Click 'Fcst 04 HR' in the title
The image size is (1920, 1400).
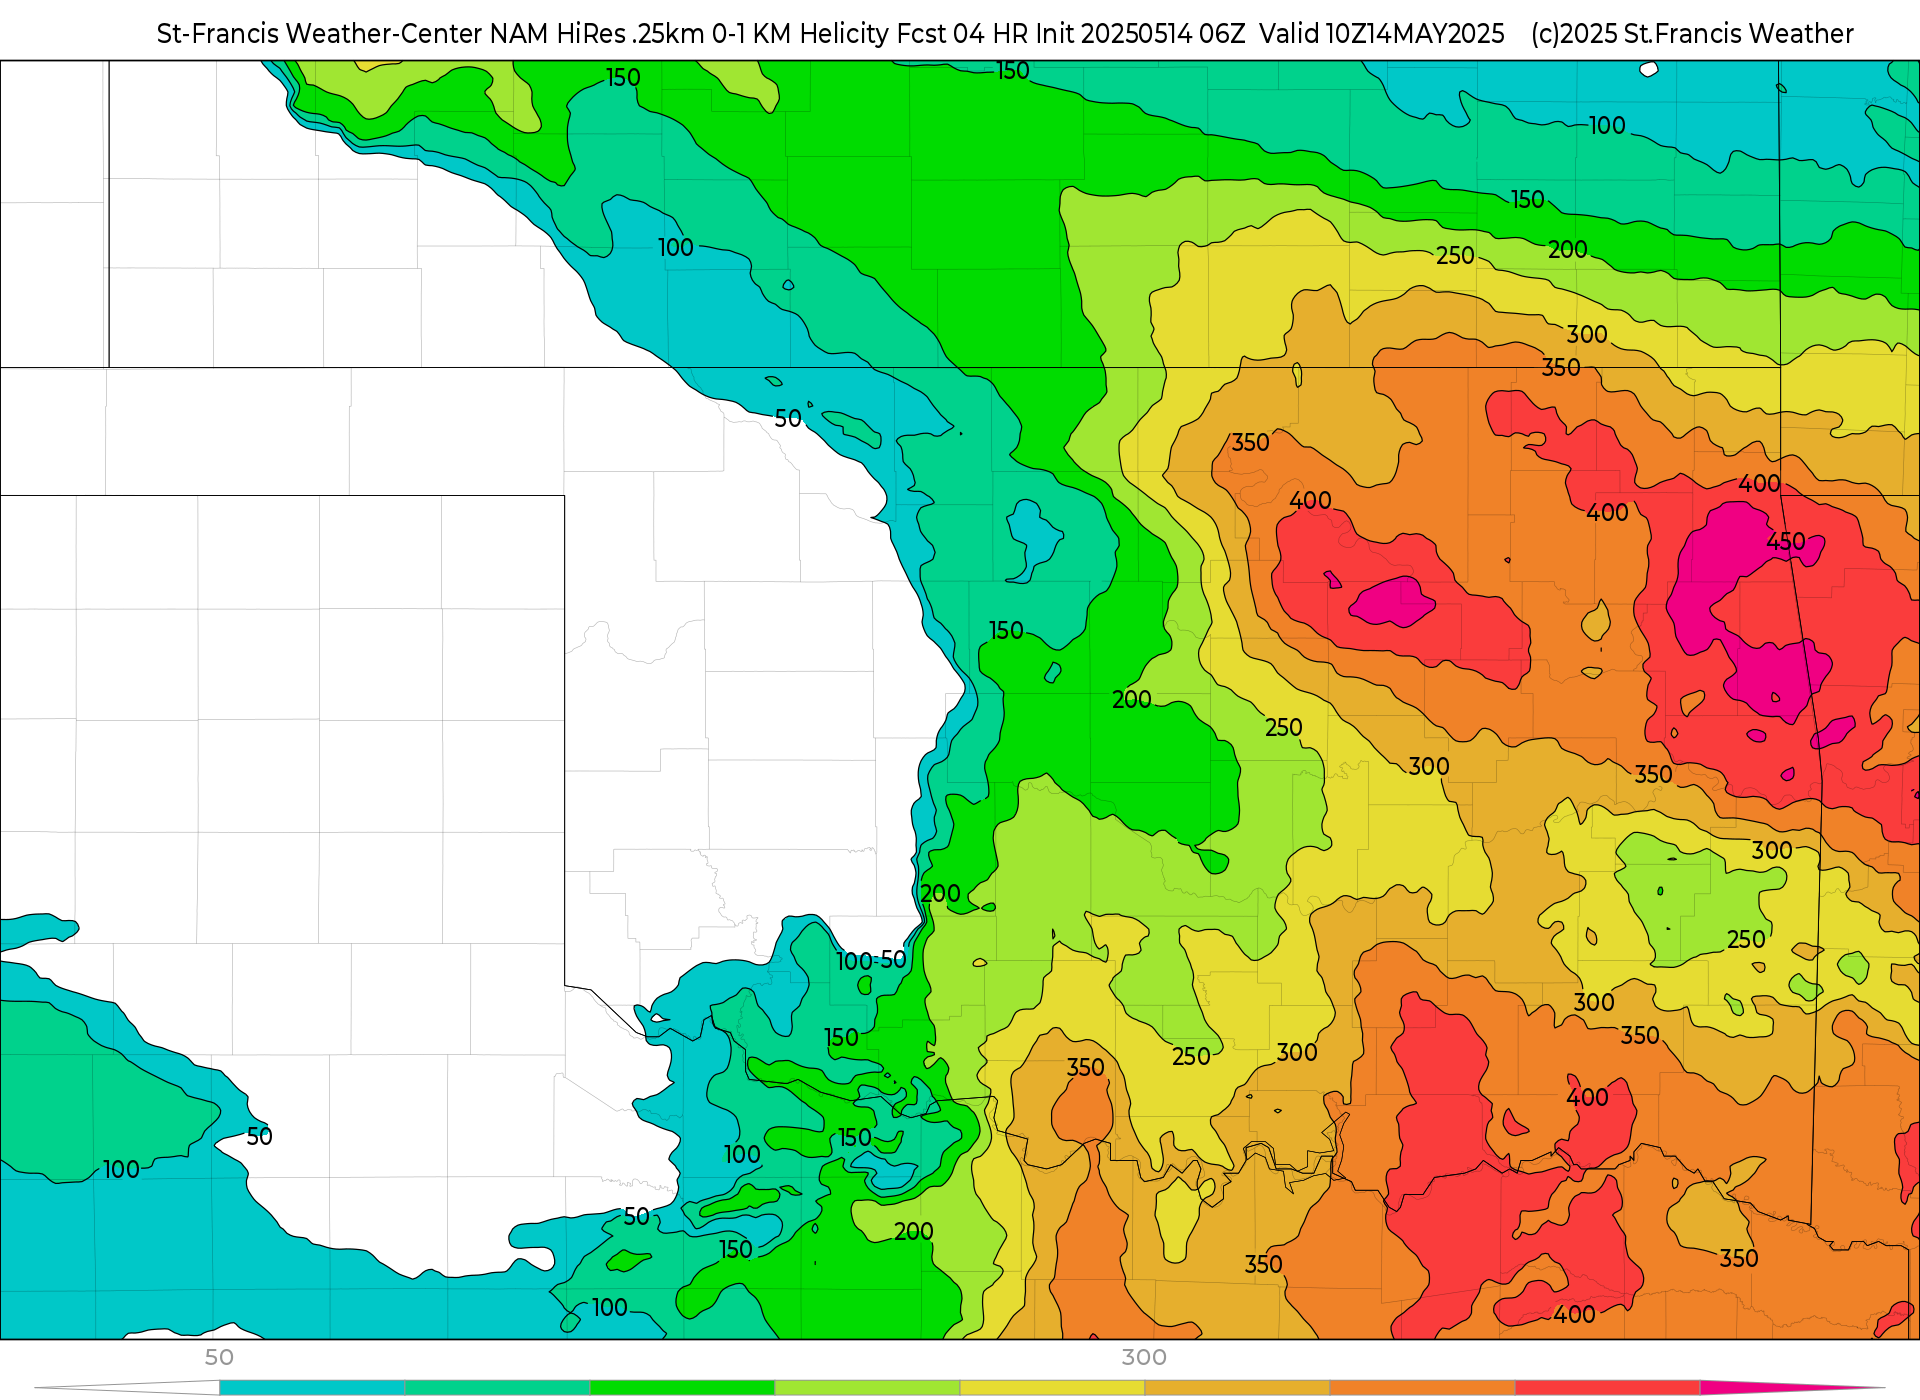(962, 34)
